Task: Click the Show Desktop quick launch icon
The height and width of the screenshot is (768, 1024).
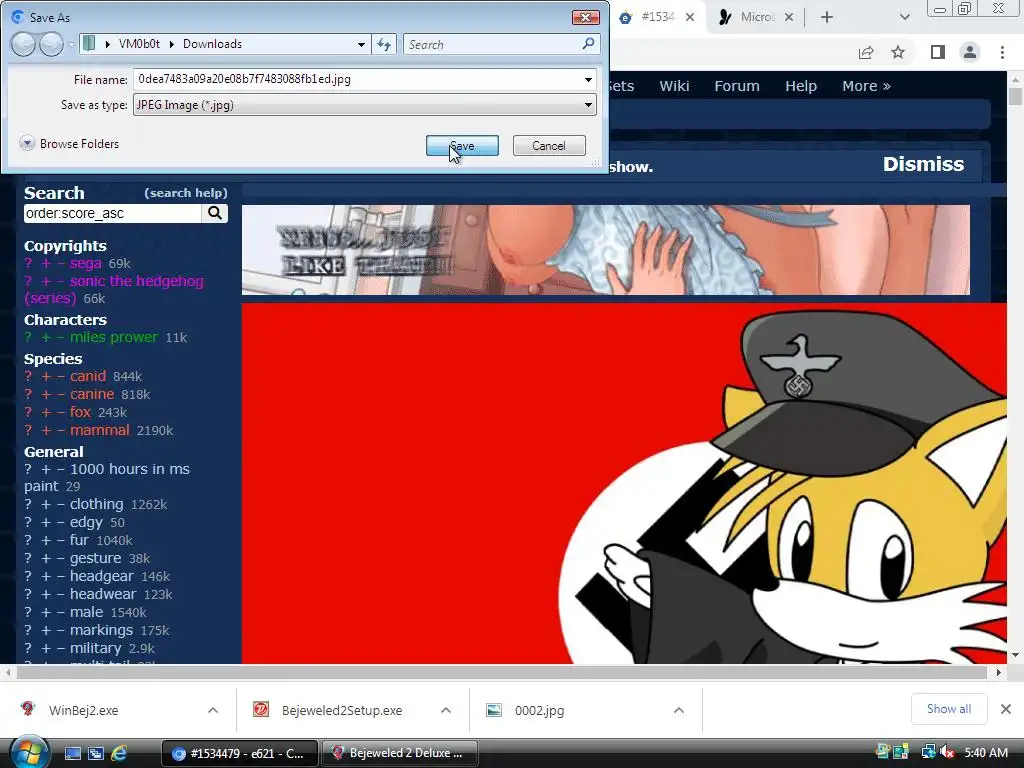Action: (x=72, y=753)
